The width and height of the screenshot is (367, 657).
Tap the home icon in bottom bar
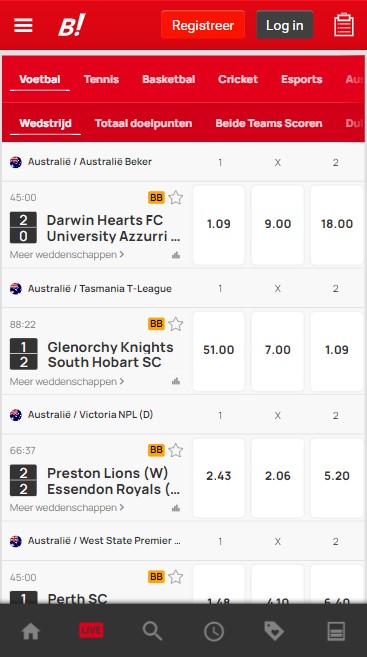[31, 631]
